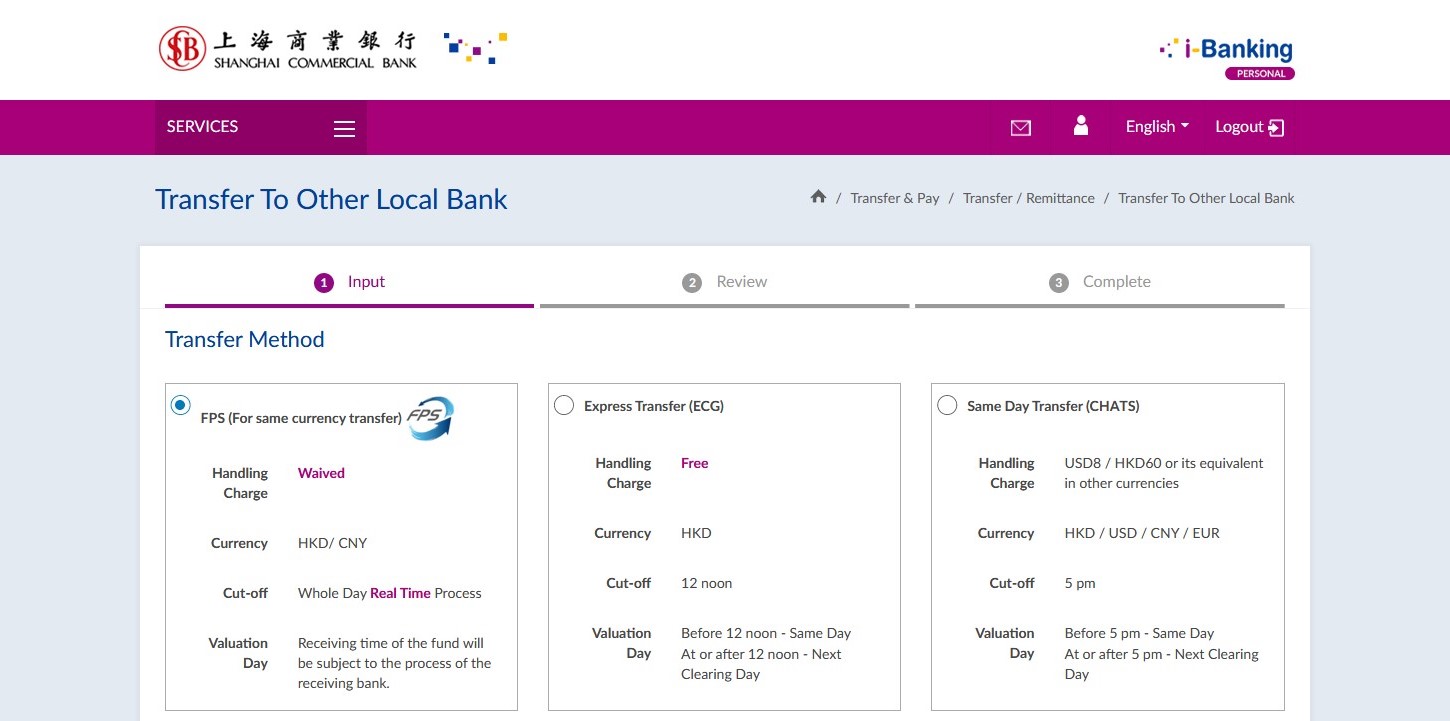The image size is (1450, 721).
Task: Click the Shanghai Commercial Bank logo
Action: coord(288,48)
